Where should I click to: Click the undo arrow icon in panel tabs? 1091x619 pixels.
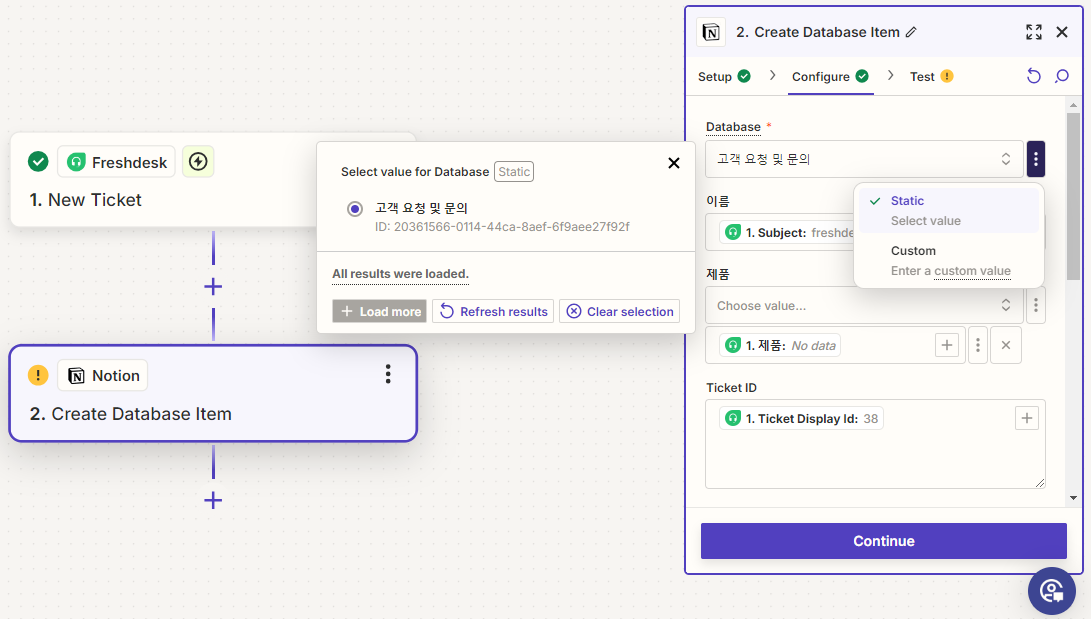[x=1034, y=76]
